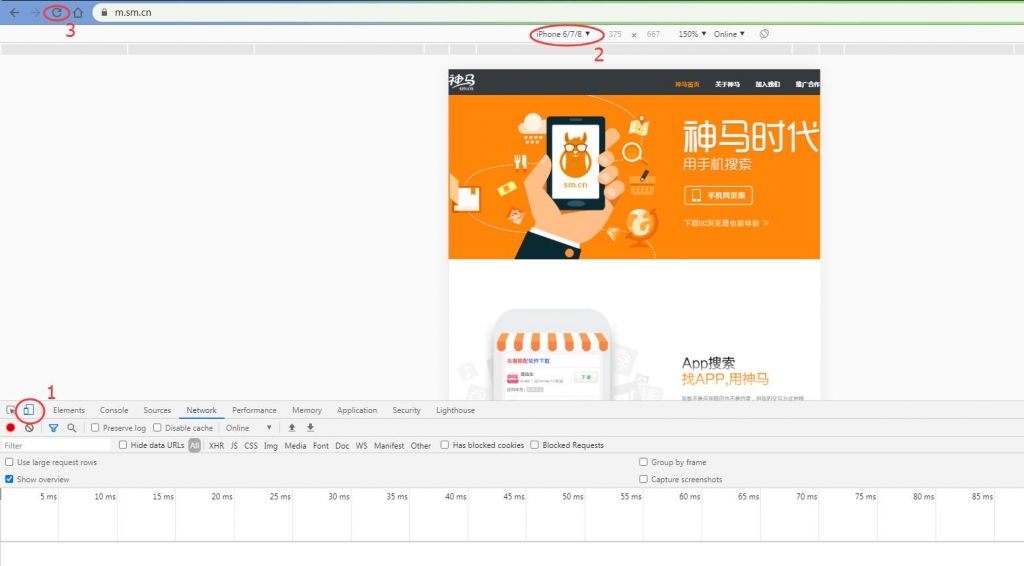Click the browser reload button
This screenshot has height=566, width=1024.
pos(57,12)
